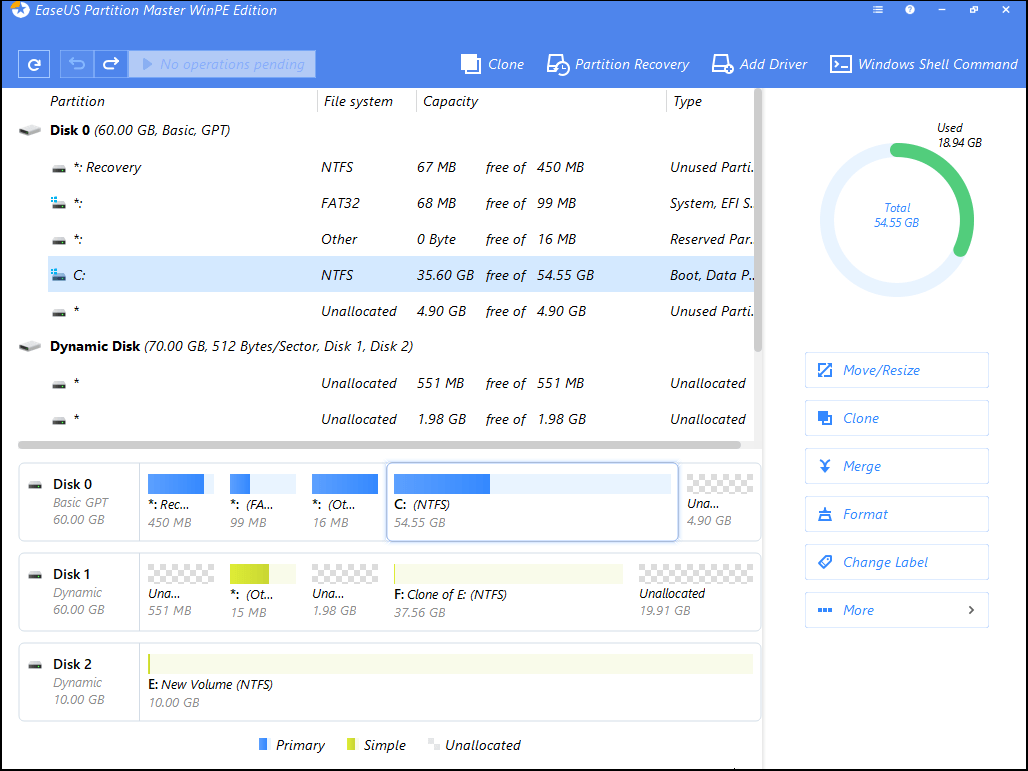The height and width of the screenshot is (771, 1028).
Task: Click the E: New Volume (NTFS) block
Action: pyautogui.click(x=450, y=682)
